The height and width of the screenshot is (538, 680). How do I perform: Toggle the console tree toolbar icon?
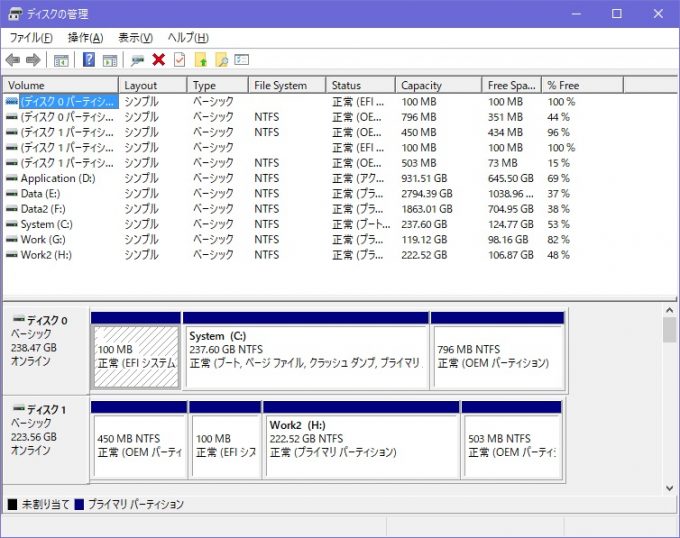point(61,60)
